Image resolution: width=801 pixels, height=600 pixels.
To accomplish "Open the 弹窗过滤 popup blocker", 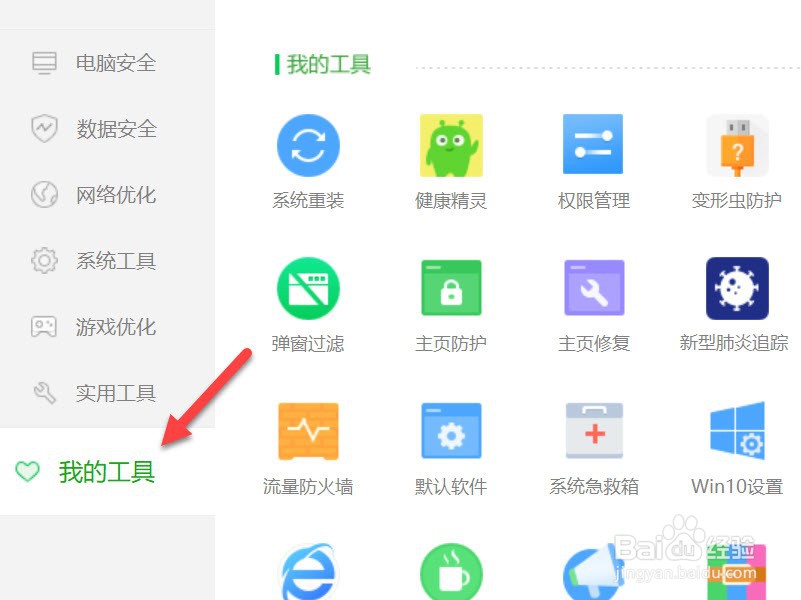I will click(308, 288).
